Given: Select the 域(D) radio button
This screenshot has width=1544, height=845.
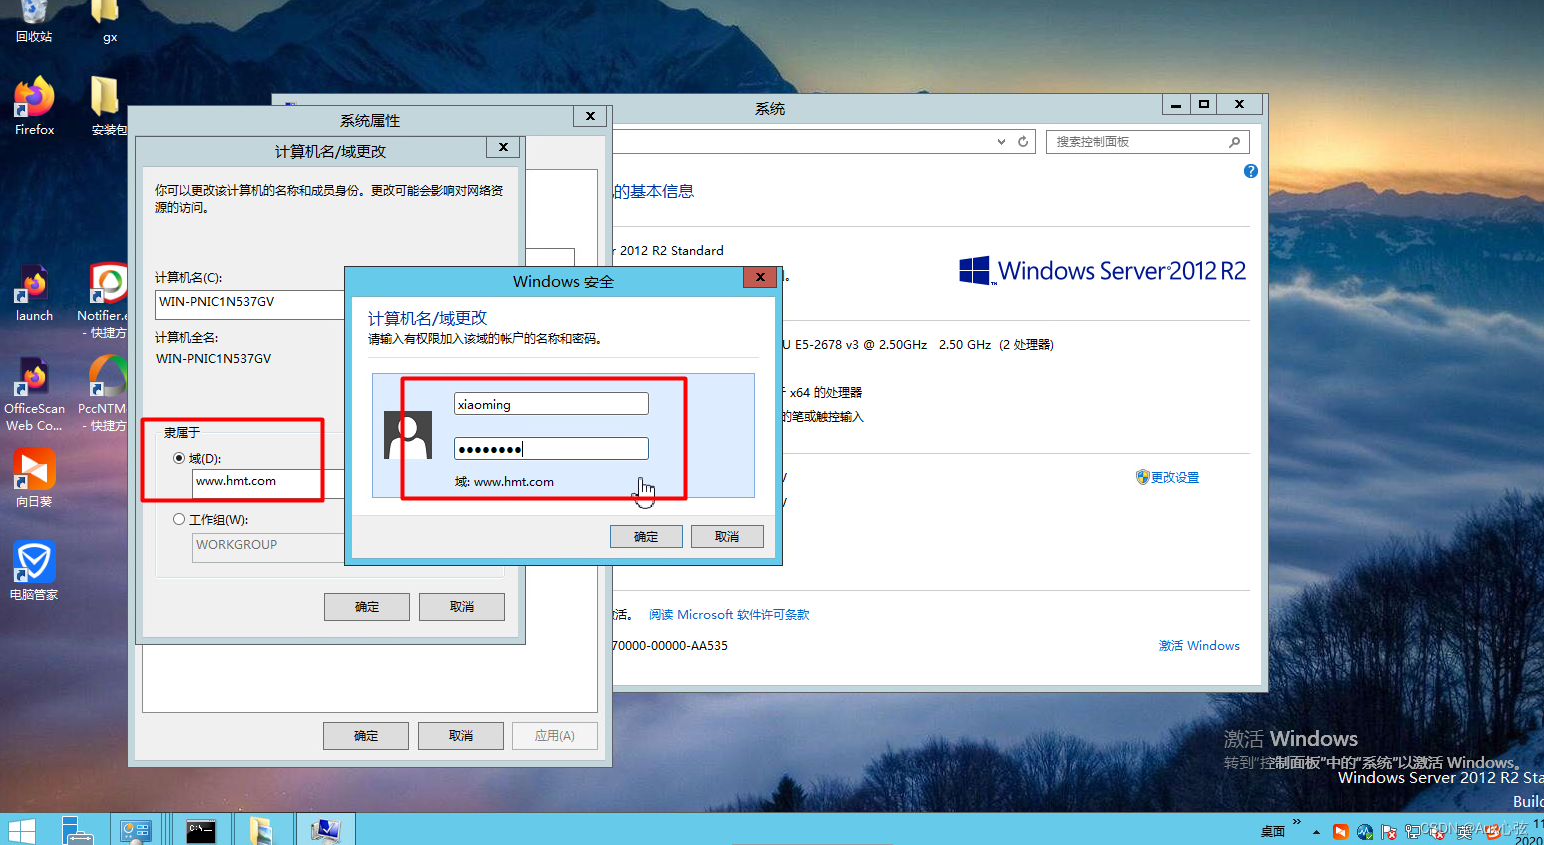Looking at the screenshot, I should pyautogui.click(x=179, y=458).
